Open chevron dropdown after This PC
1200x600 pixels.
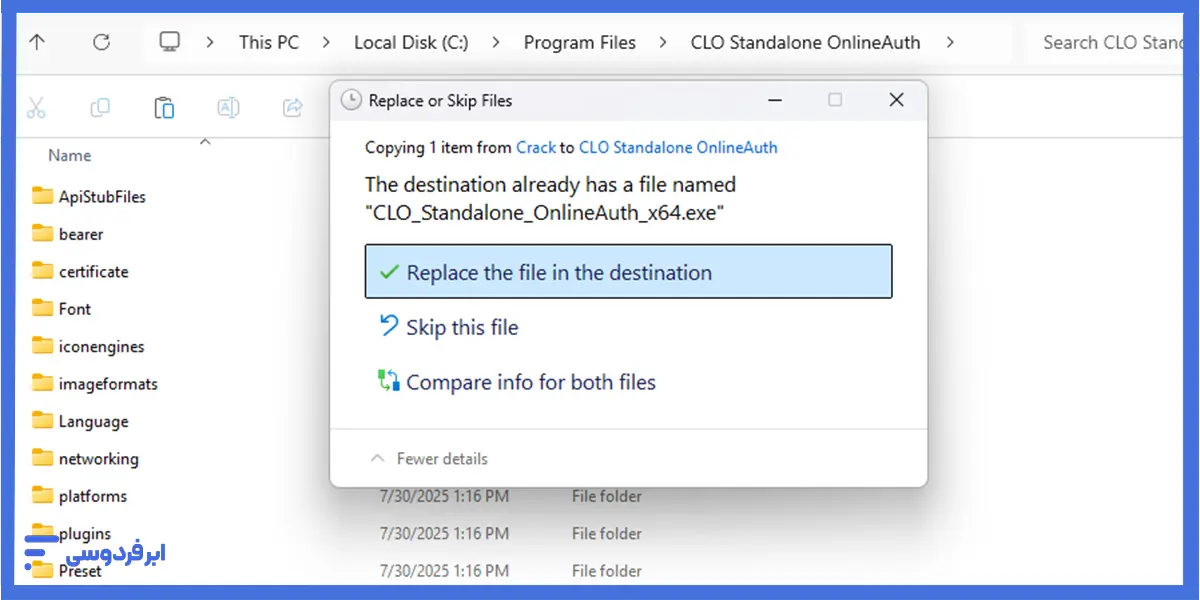(x=326, y=42)
